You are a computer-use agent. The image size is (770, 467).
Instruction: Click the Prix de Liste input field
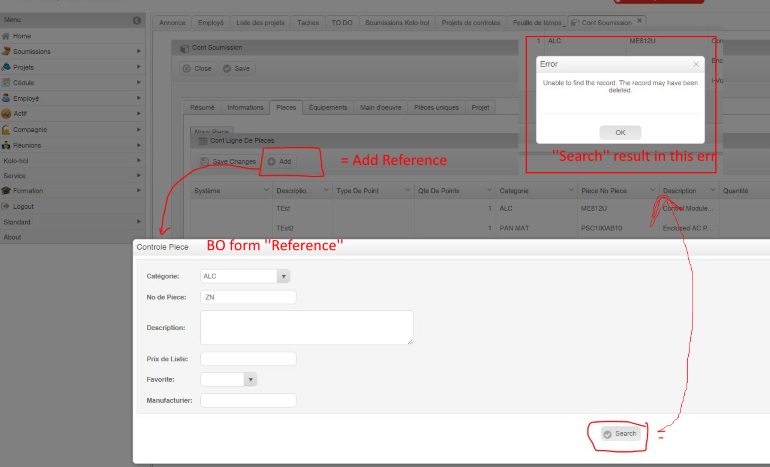pos(248,359)
